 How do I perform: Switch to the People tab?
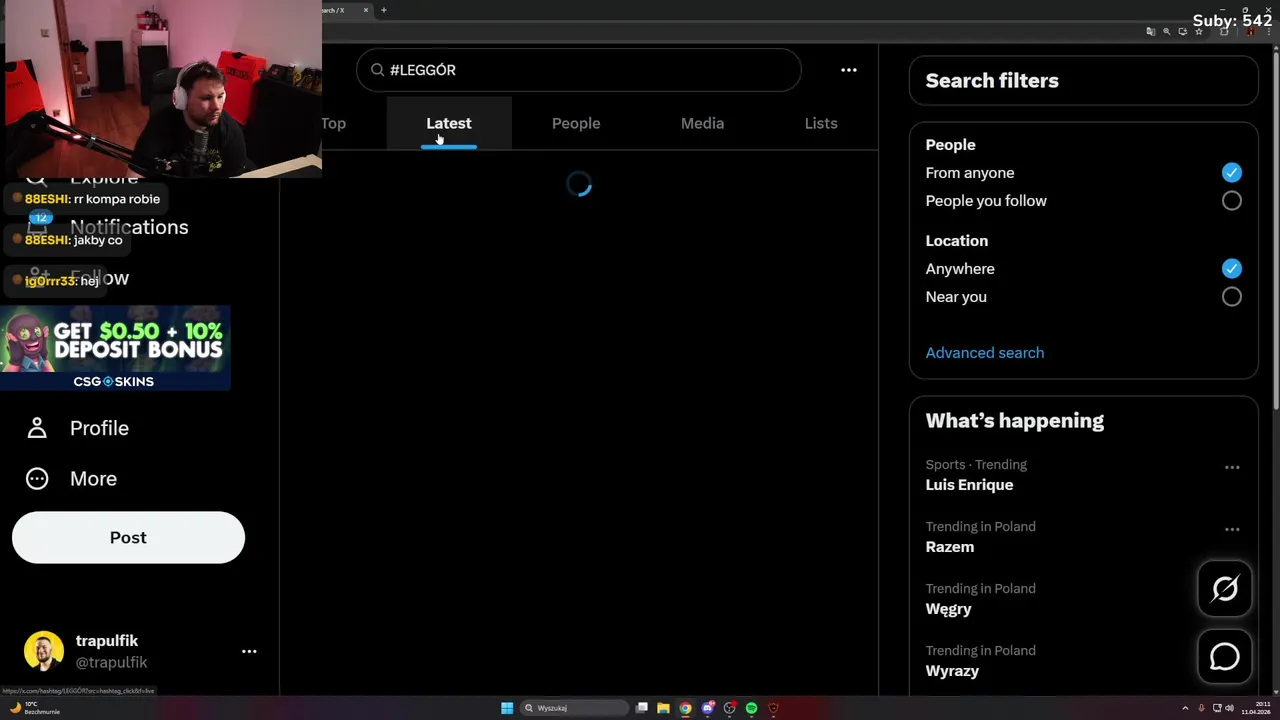pyautogui.click(x=576, y=123)
